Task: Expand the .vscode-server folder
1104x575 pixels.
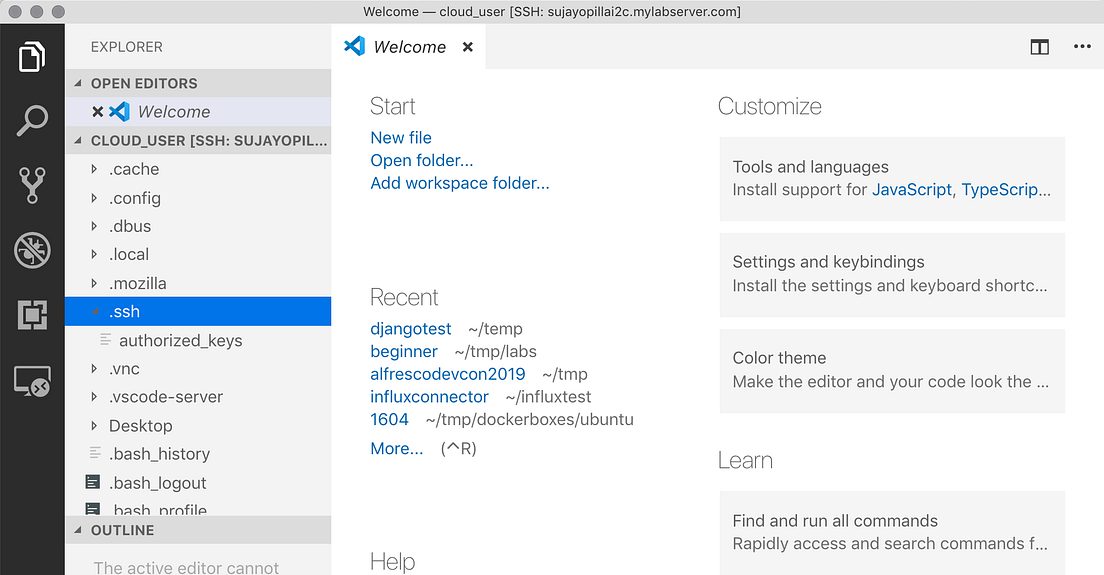Action: (94, 396)
